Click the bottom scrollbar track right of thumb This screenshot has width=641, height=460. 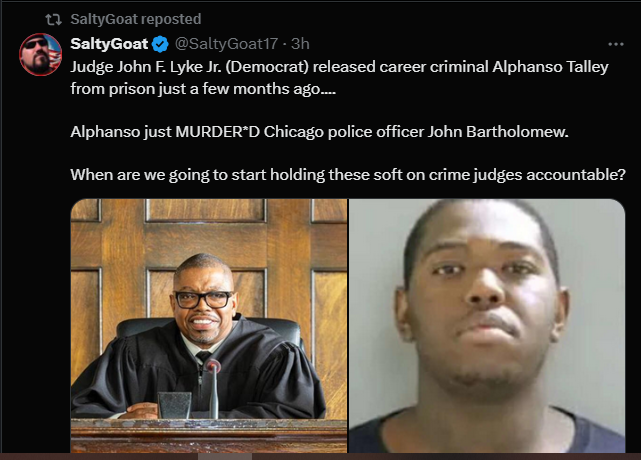coord(446,456)
